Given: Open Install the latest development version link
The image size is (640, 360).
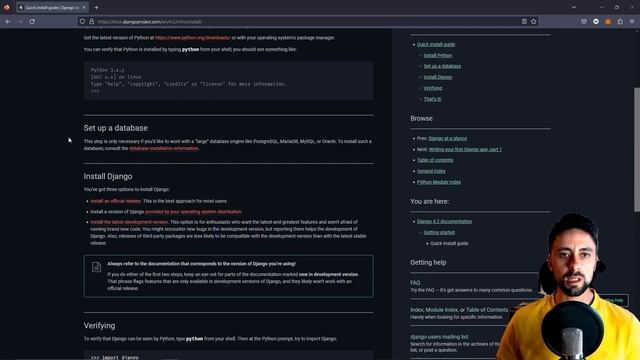Looking at the screenshot, I should pos(129,222).
